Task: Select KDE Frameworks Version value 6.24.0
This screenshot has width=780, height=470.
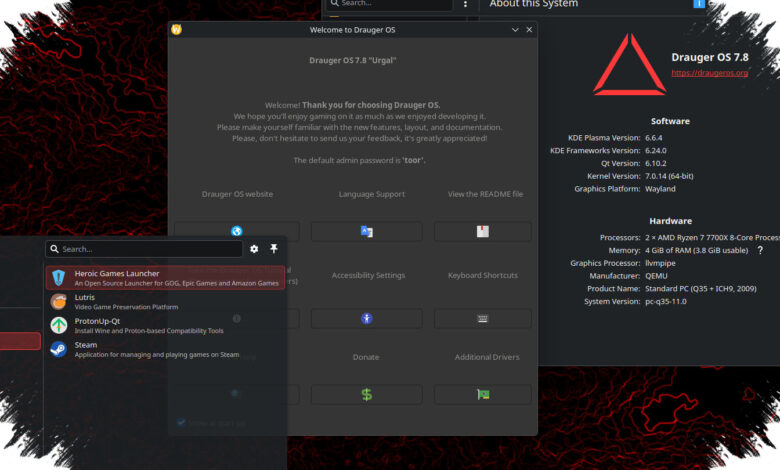Action: (656, 150)
